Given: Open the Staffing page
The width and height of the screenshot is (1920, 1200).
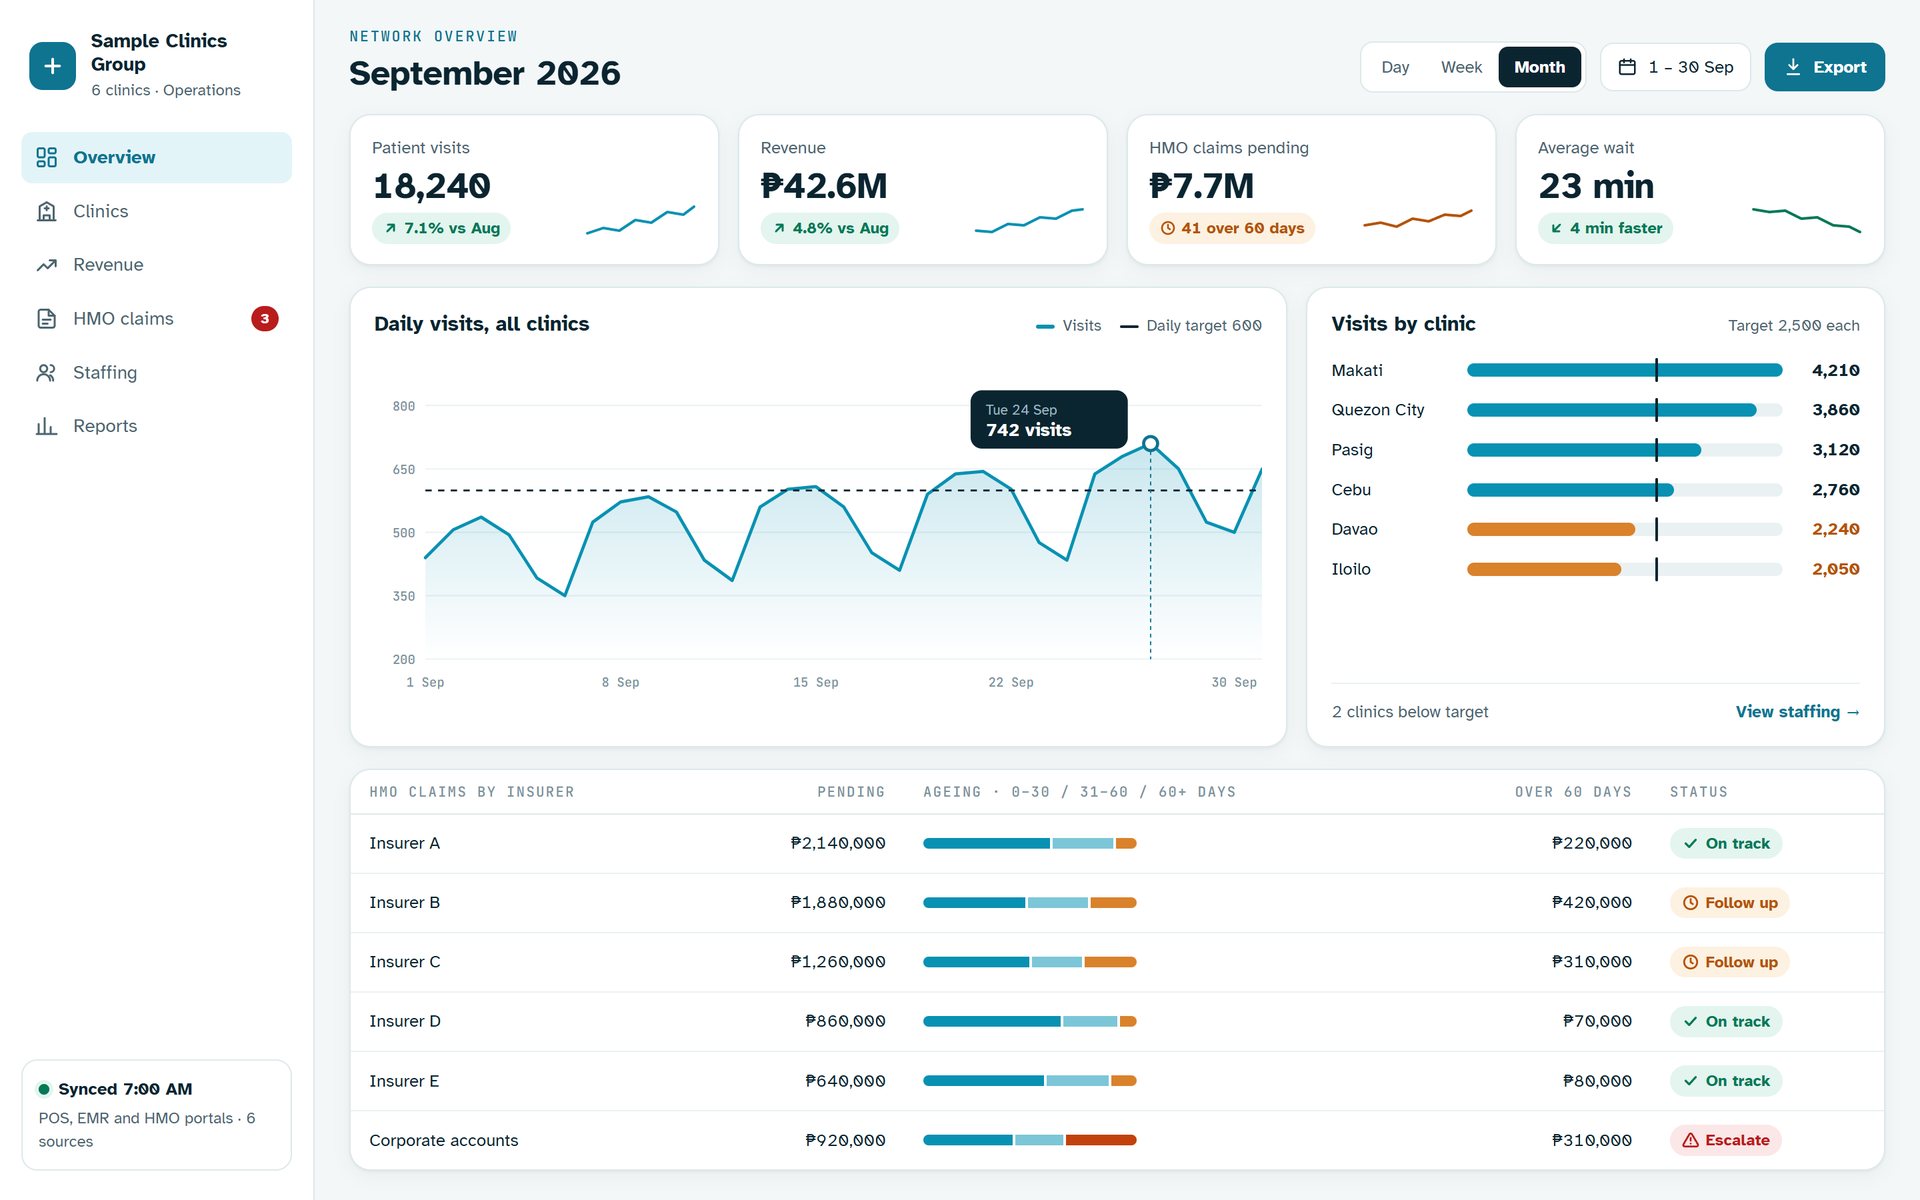Looking at the screenshot, I should point(156,372).
